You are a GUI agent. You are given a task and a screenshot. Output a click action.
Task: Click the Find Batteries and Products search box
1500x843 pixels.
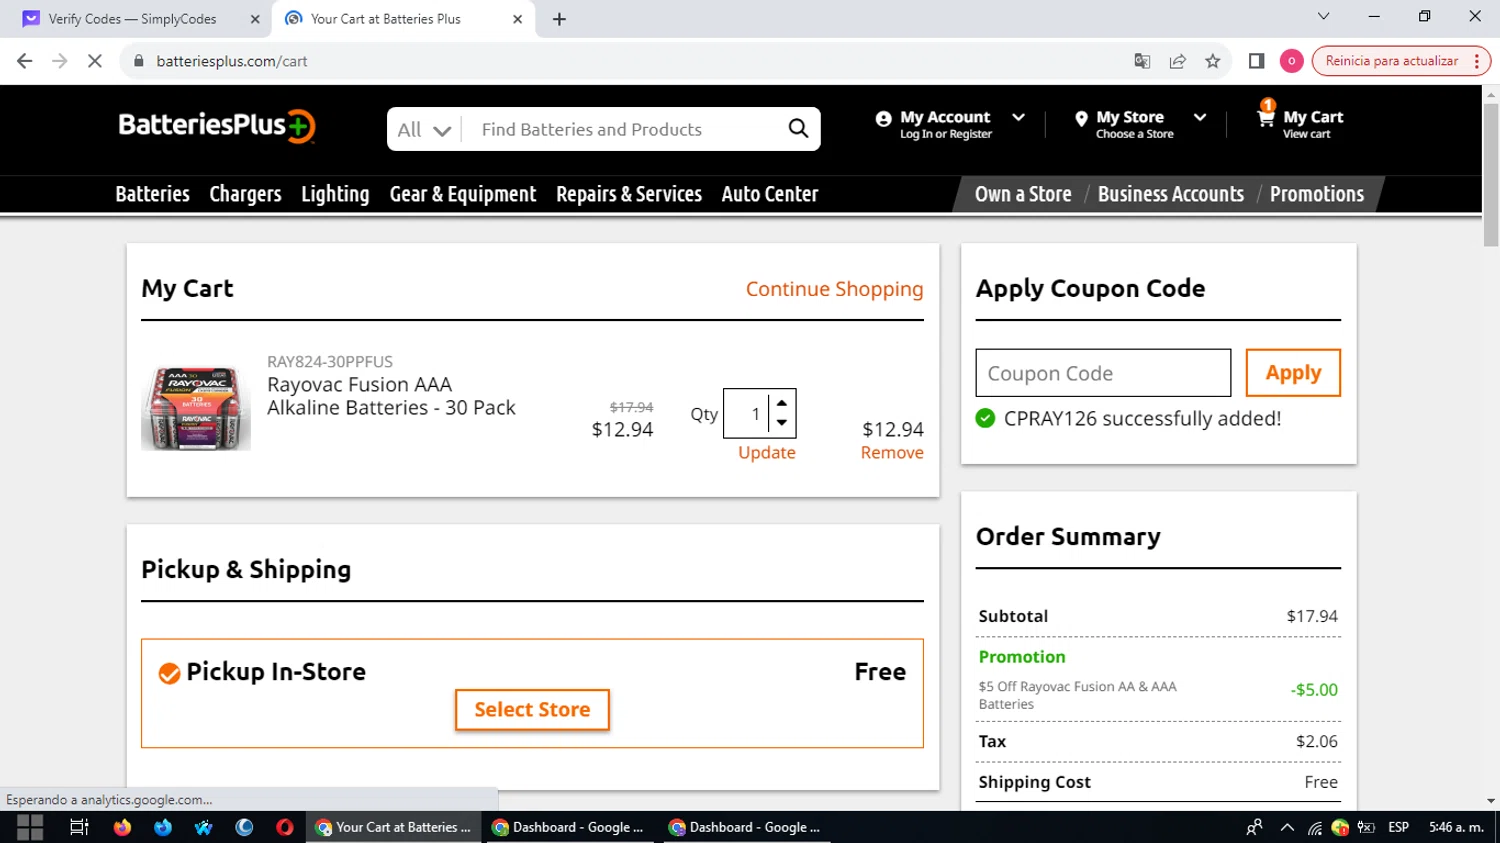[622, 130]
